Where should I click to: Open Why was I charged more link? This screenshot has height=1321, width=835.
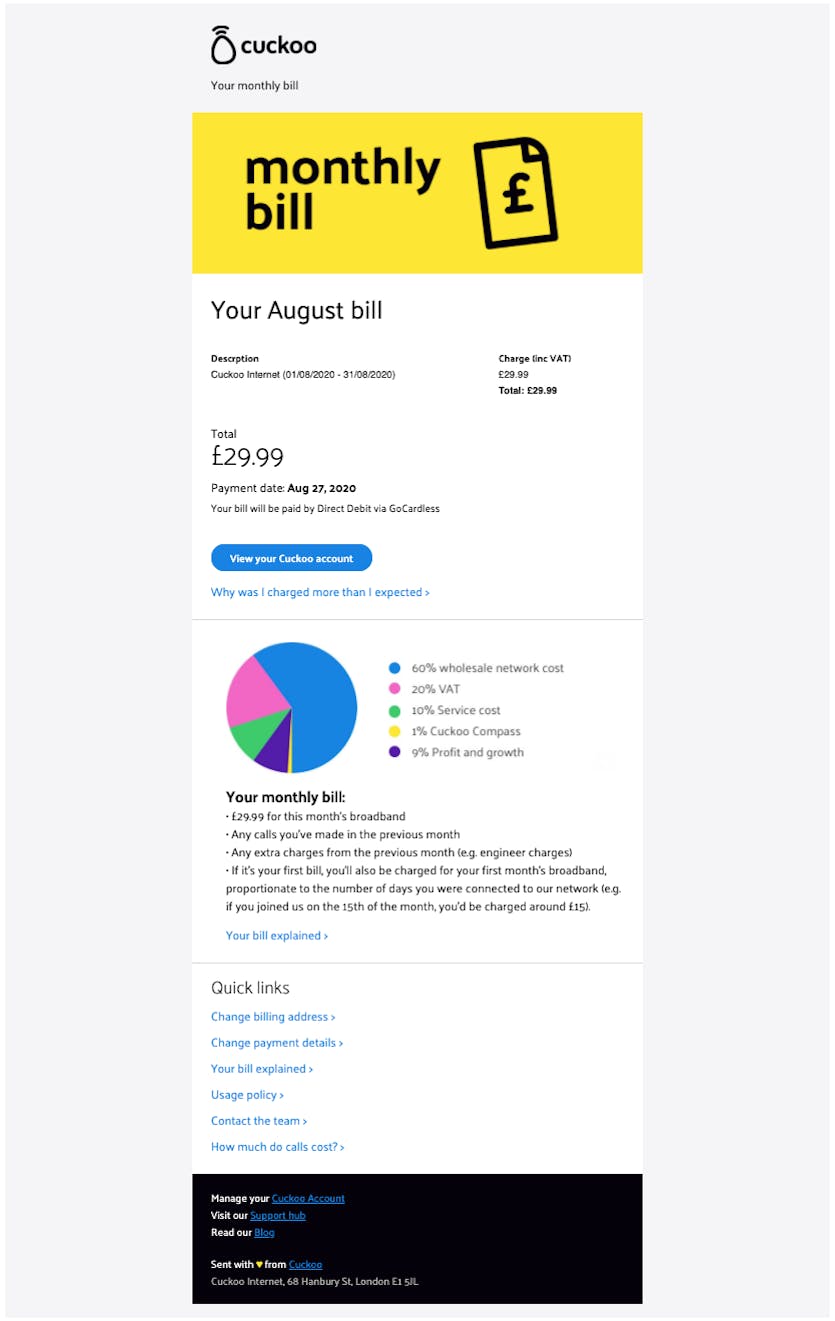pos(320,592)
